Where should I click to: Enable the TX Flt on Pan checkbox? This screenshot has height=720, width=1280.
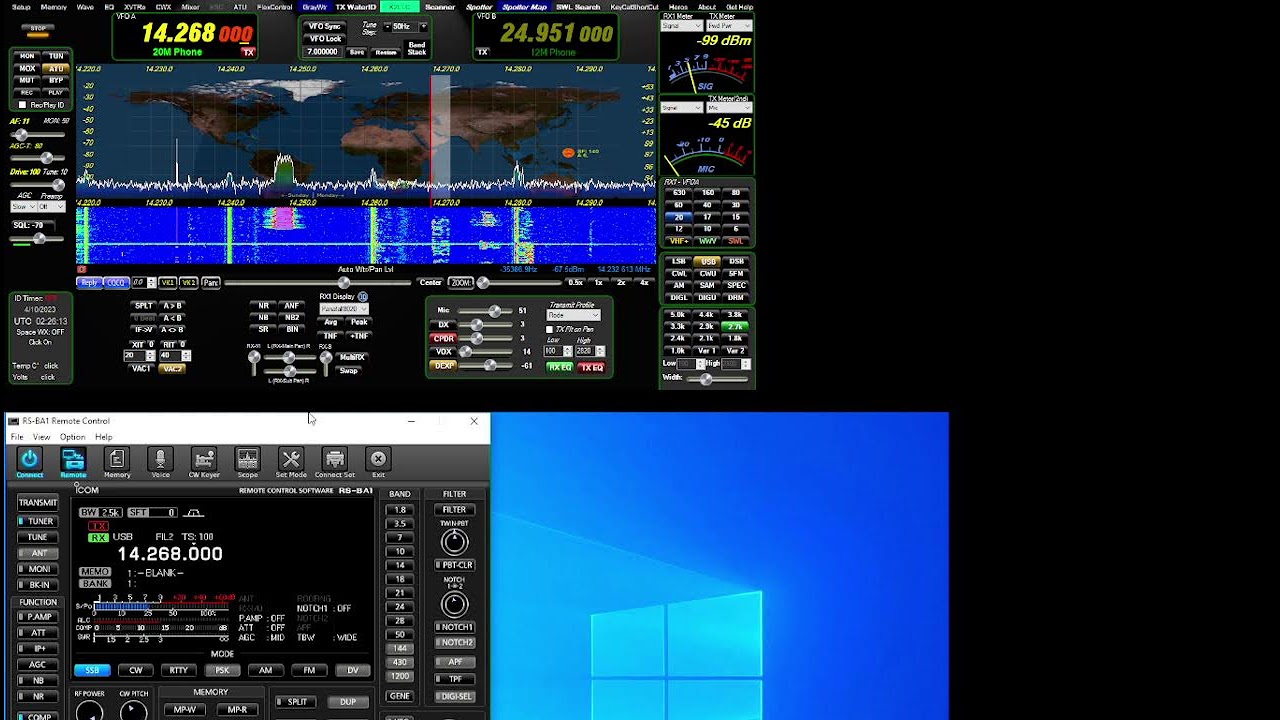(549, 330)
